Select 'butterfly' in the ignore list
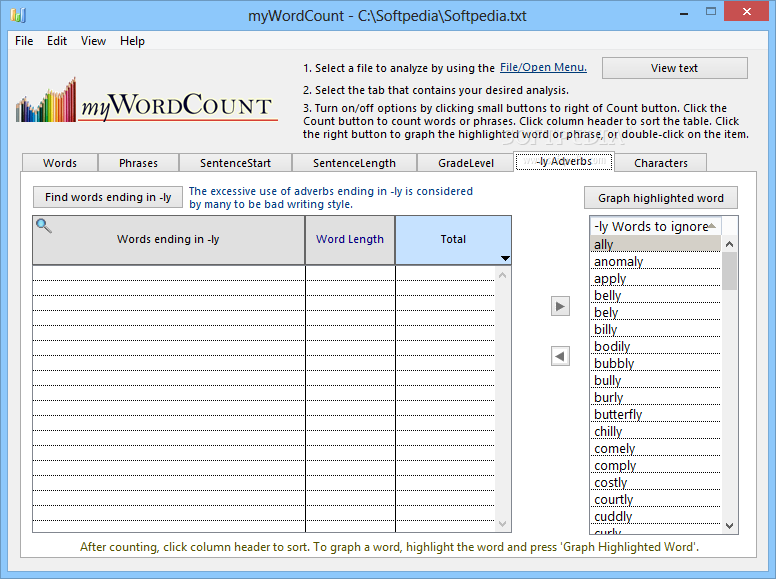The width and height of the screenshot is (776, 579). tap(655, 414)
